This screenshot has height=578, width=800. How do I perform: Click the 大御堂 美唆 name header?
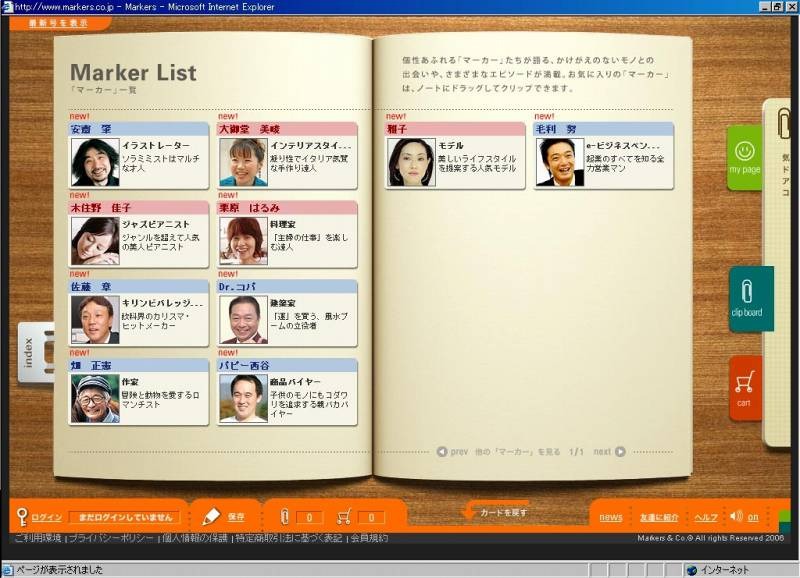click(287, 129)
